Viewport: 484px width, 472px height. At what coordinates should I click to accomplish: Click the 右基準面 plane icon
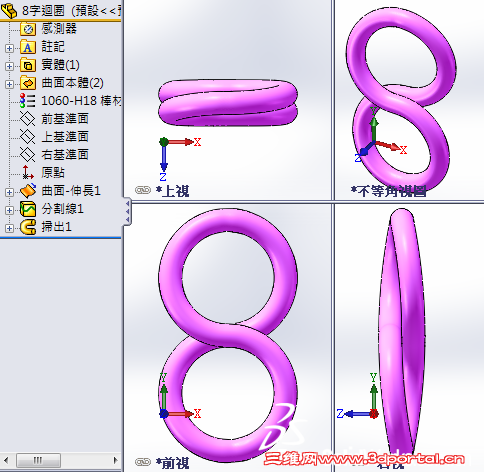point(28,155)
